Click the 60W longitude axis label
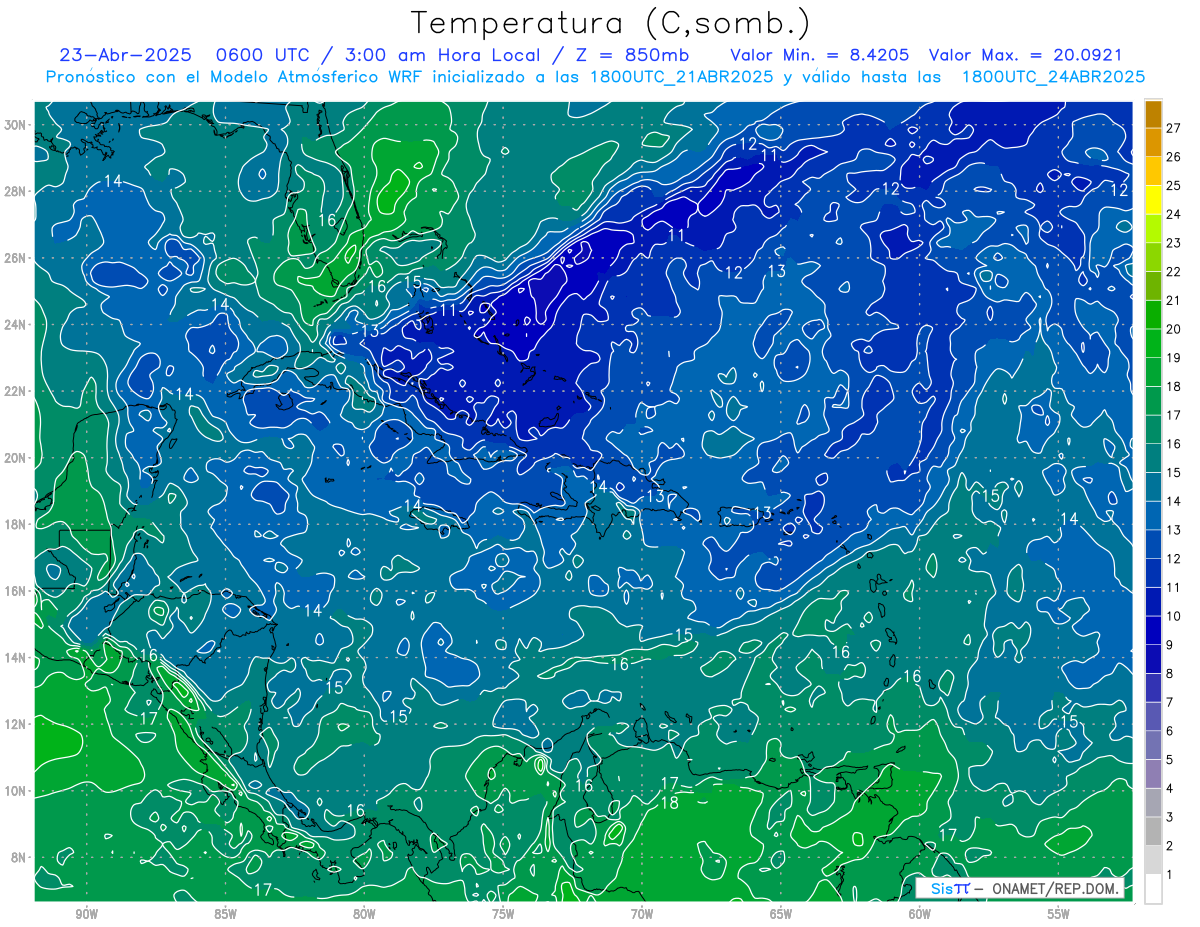The height and width of the screenshot is (927, 1200). pos(920,914)
